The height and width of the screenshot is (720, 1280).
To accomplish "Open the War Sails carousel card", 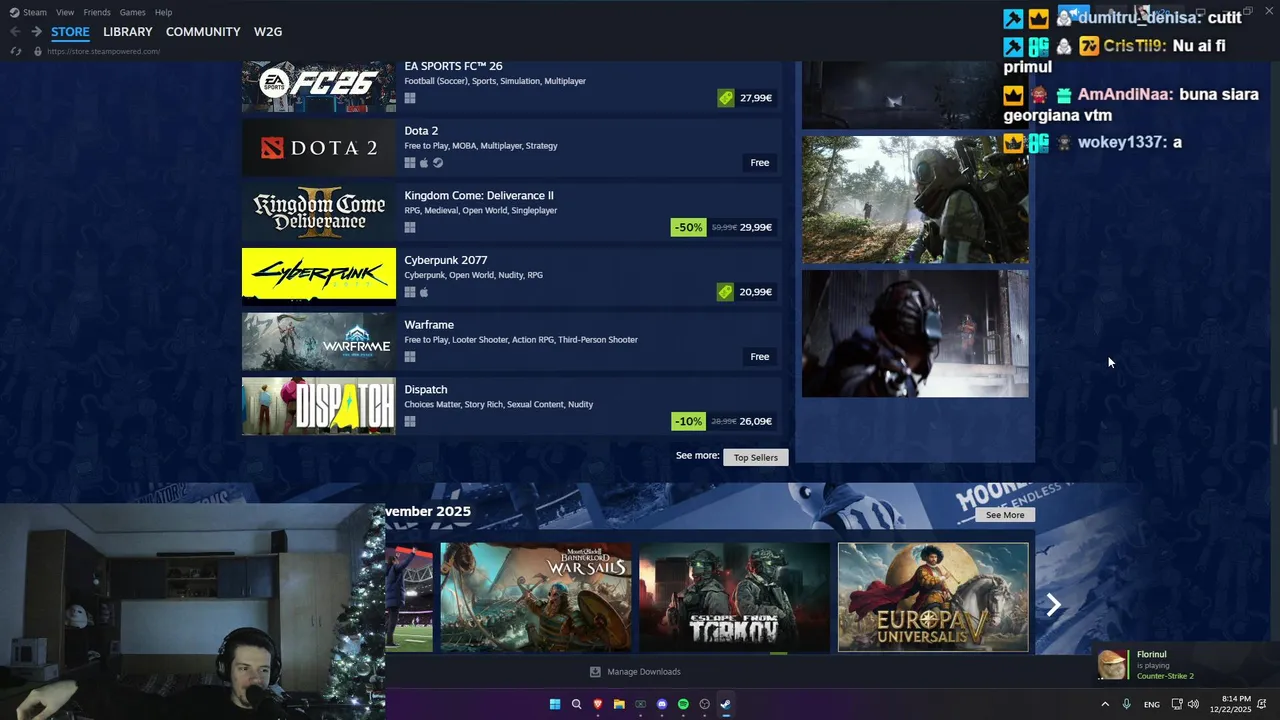I will coord(536,597).
